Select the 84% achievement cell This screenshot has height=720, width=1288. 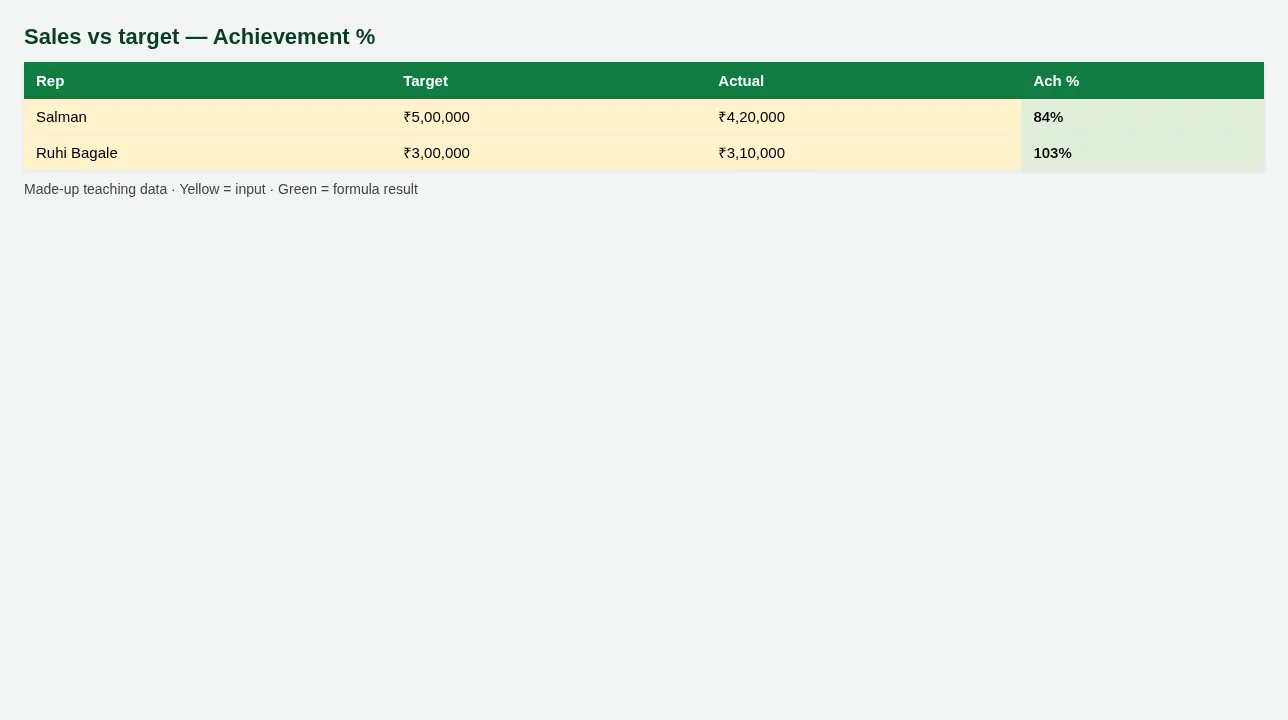tap(1143, 117)
